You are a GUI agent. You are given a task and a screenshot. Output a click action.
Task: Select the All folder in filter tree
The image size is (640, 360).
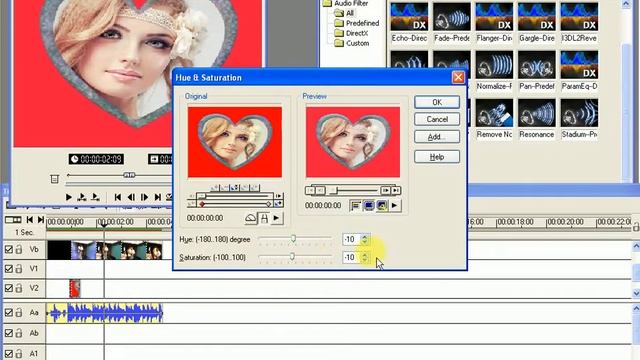coord(344,13)
